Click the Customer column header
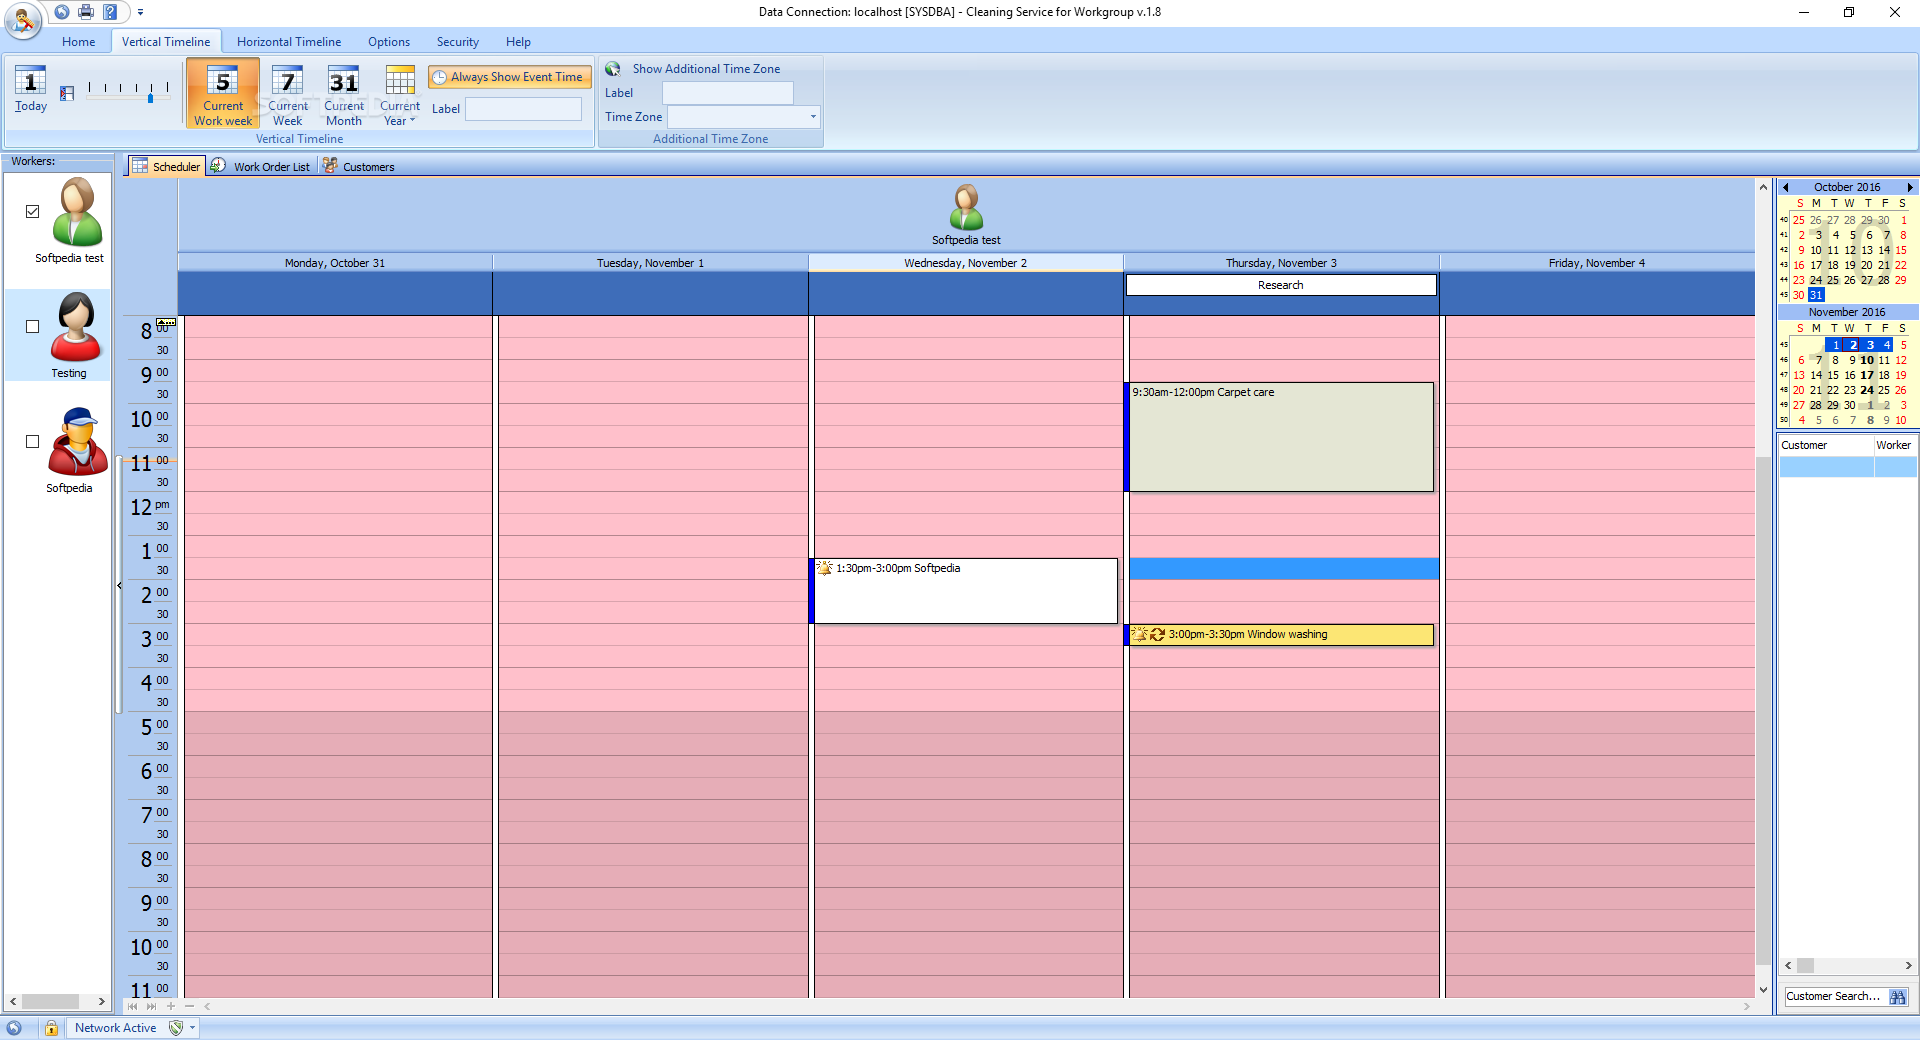 coord(1826,445)
